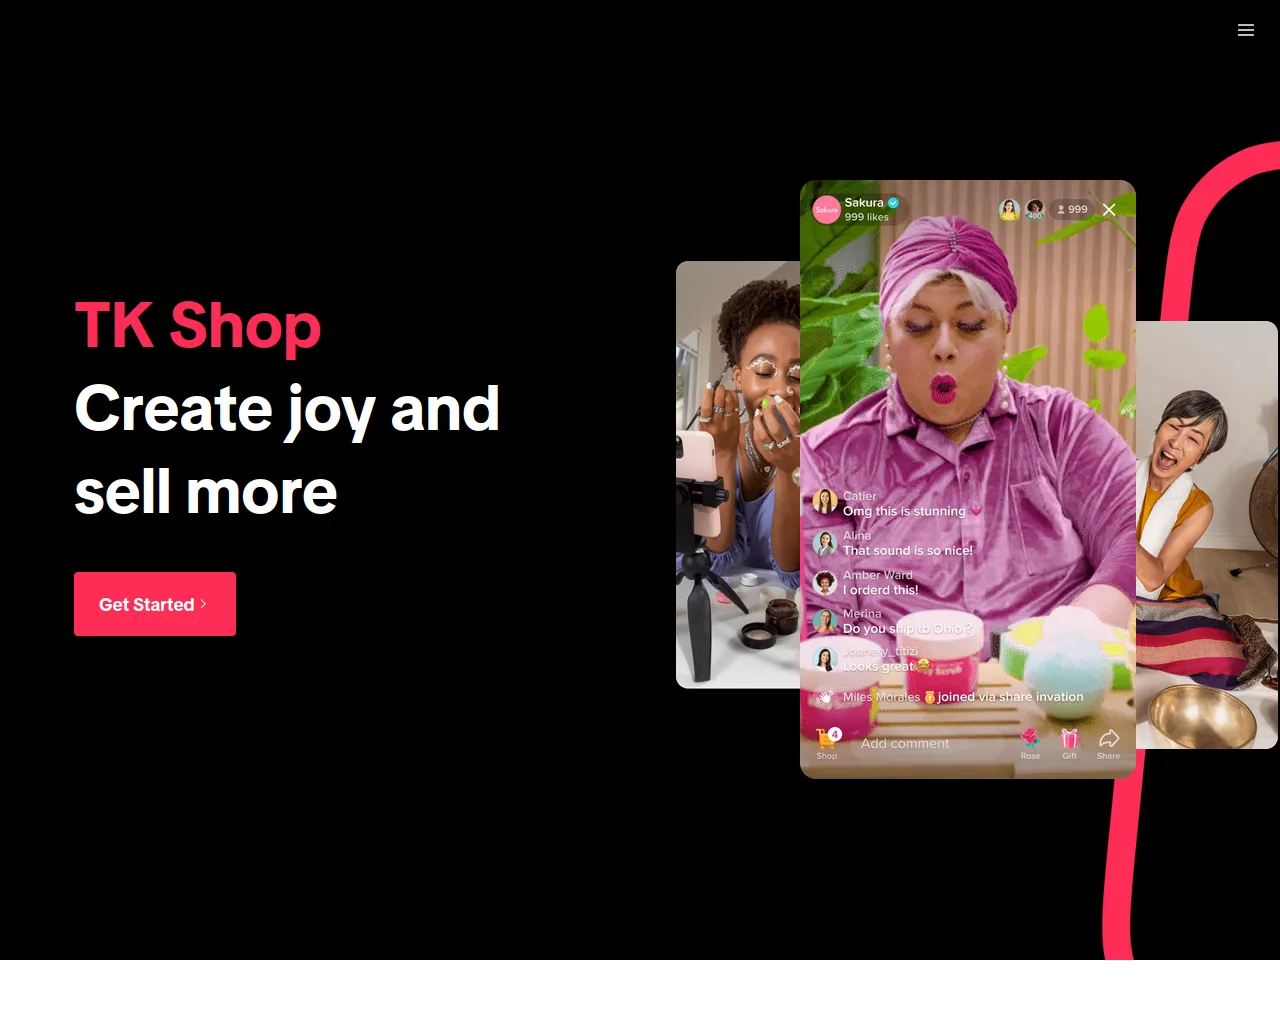Click the chevron arrow in Get Started
Viewport: 1280px width, 1024px height.
pyautogui.click(x=204, y=604)
